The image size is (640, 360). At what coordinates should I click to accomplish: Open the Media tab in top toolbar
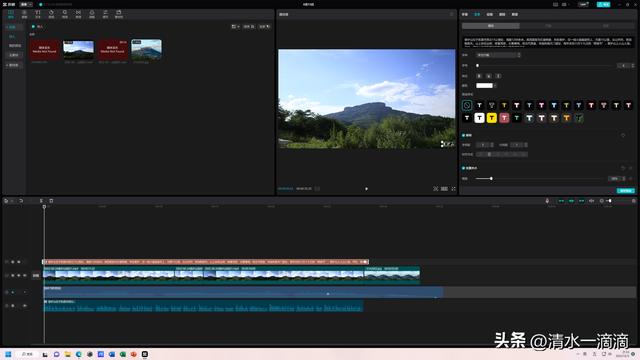click(11, 14)
